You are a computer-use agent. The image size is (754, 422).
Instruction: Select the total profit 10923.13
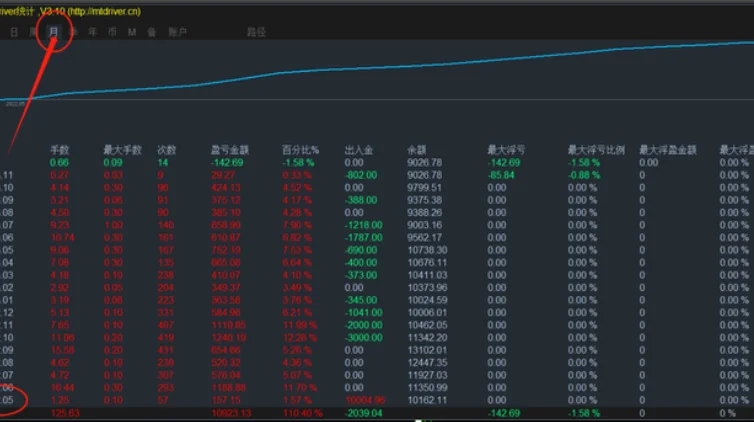[231, 413]
